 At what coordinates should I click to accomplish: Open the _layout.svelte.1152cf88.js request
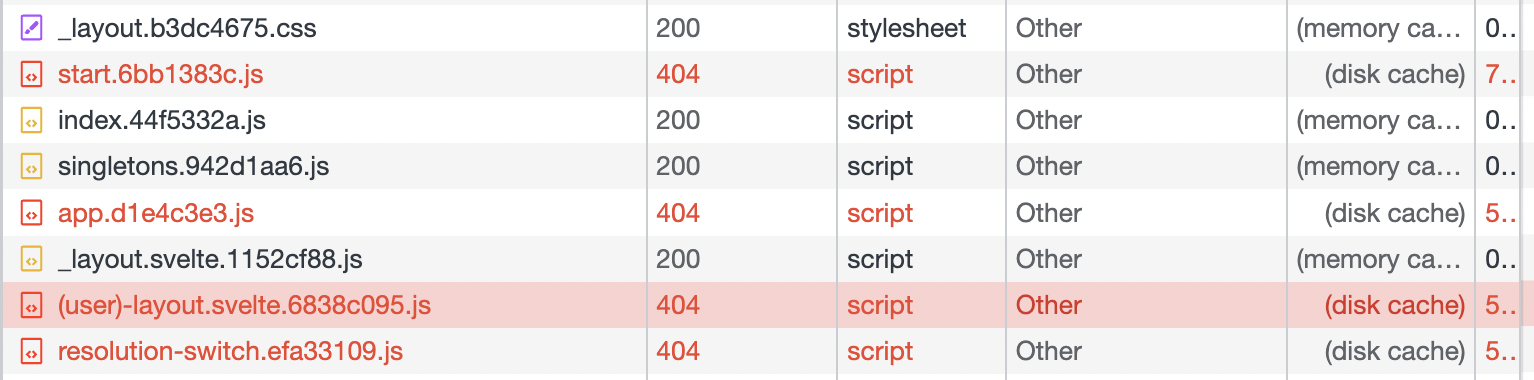(x=210, y=260)
